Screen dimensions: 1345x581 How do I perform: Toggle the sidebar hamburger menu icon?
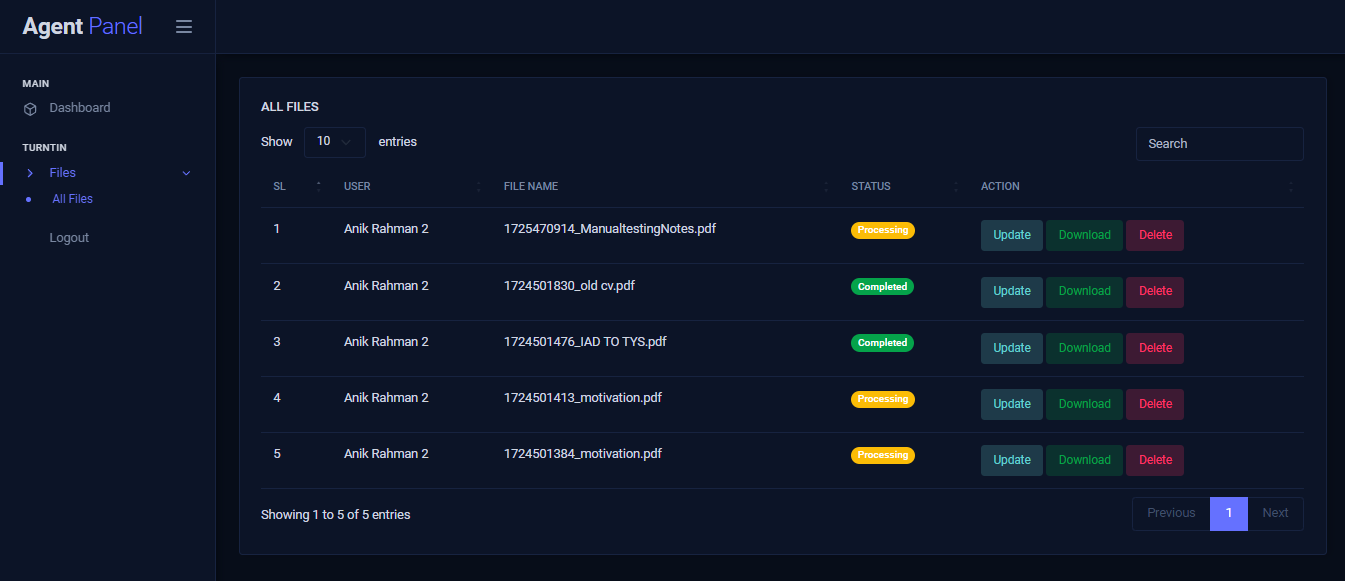(x=184, y=27)
